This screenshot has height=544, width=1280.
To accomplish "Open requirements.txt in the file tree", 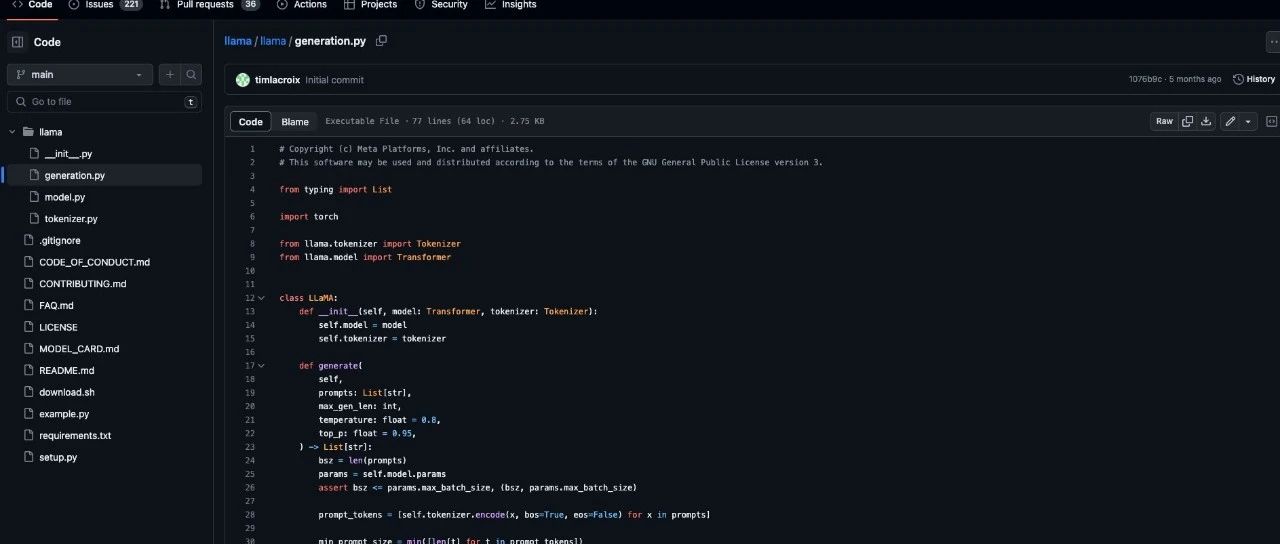I will tap(75, 436).
